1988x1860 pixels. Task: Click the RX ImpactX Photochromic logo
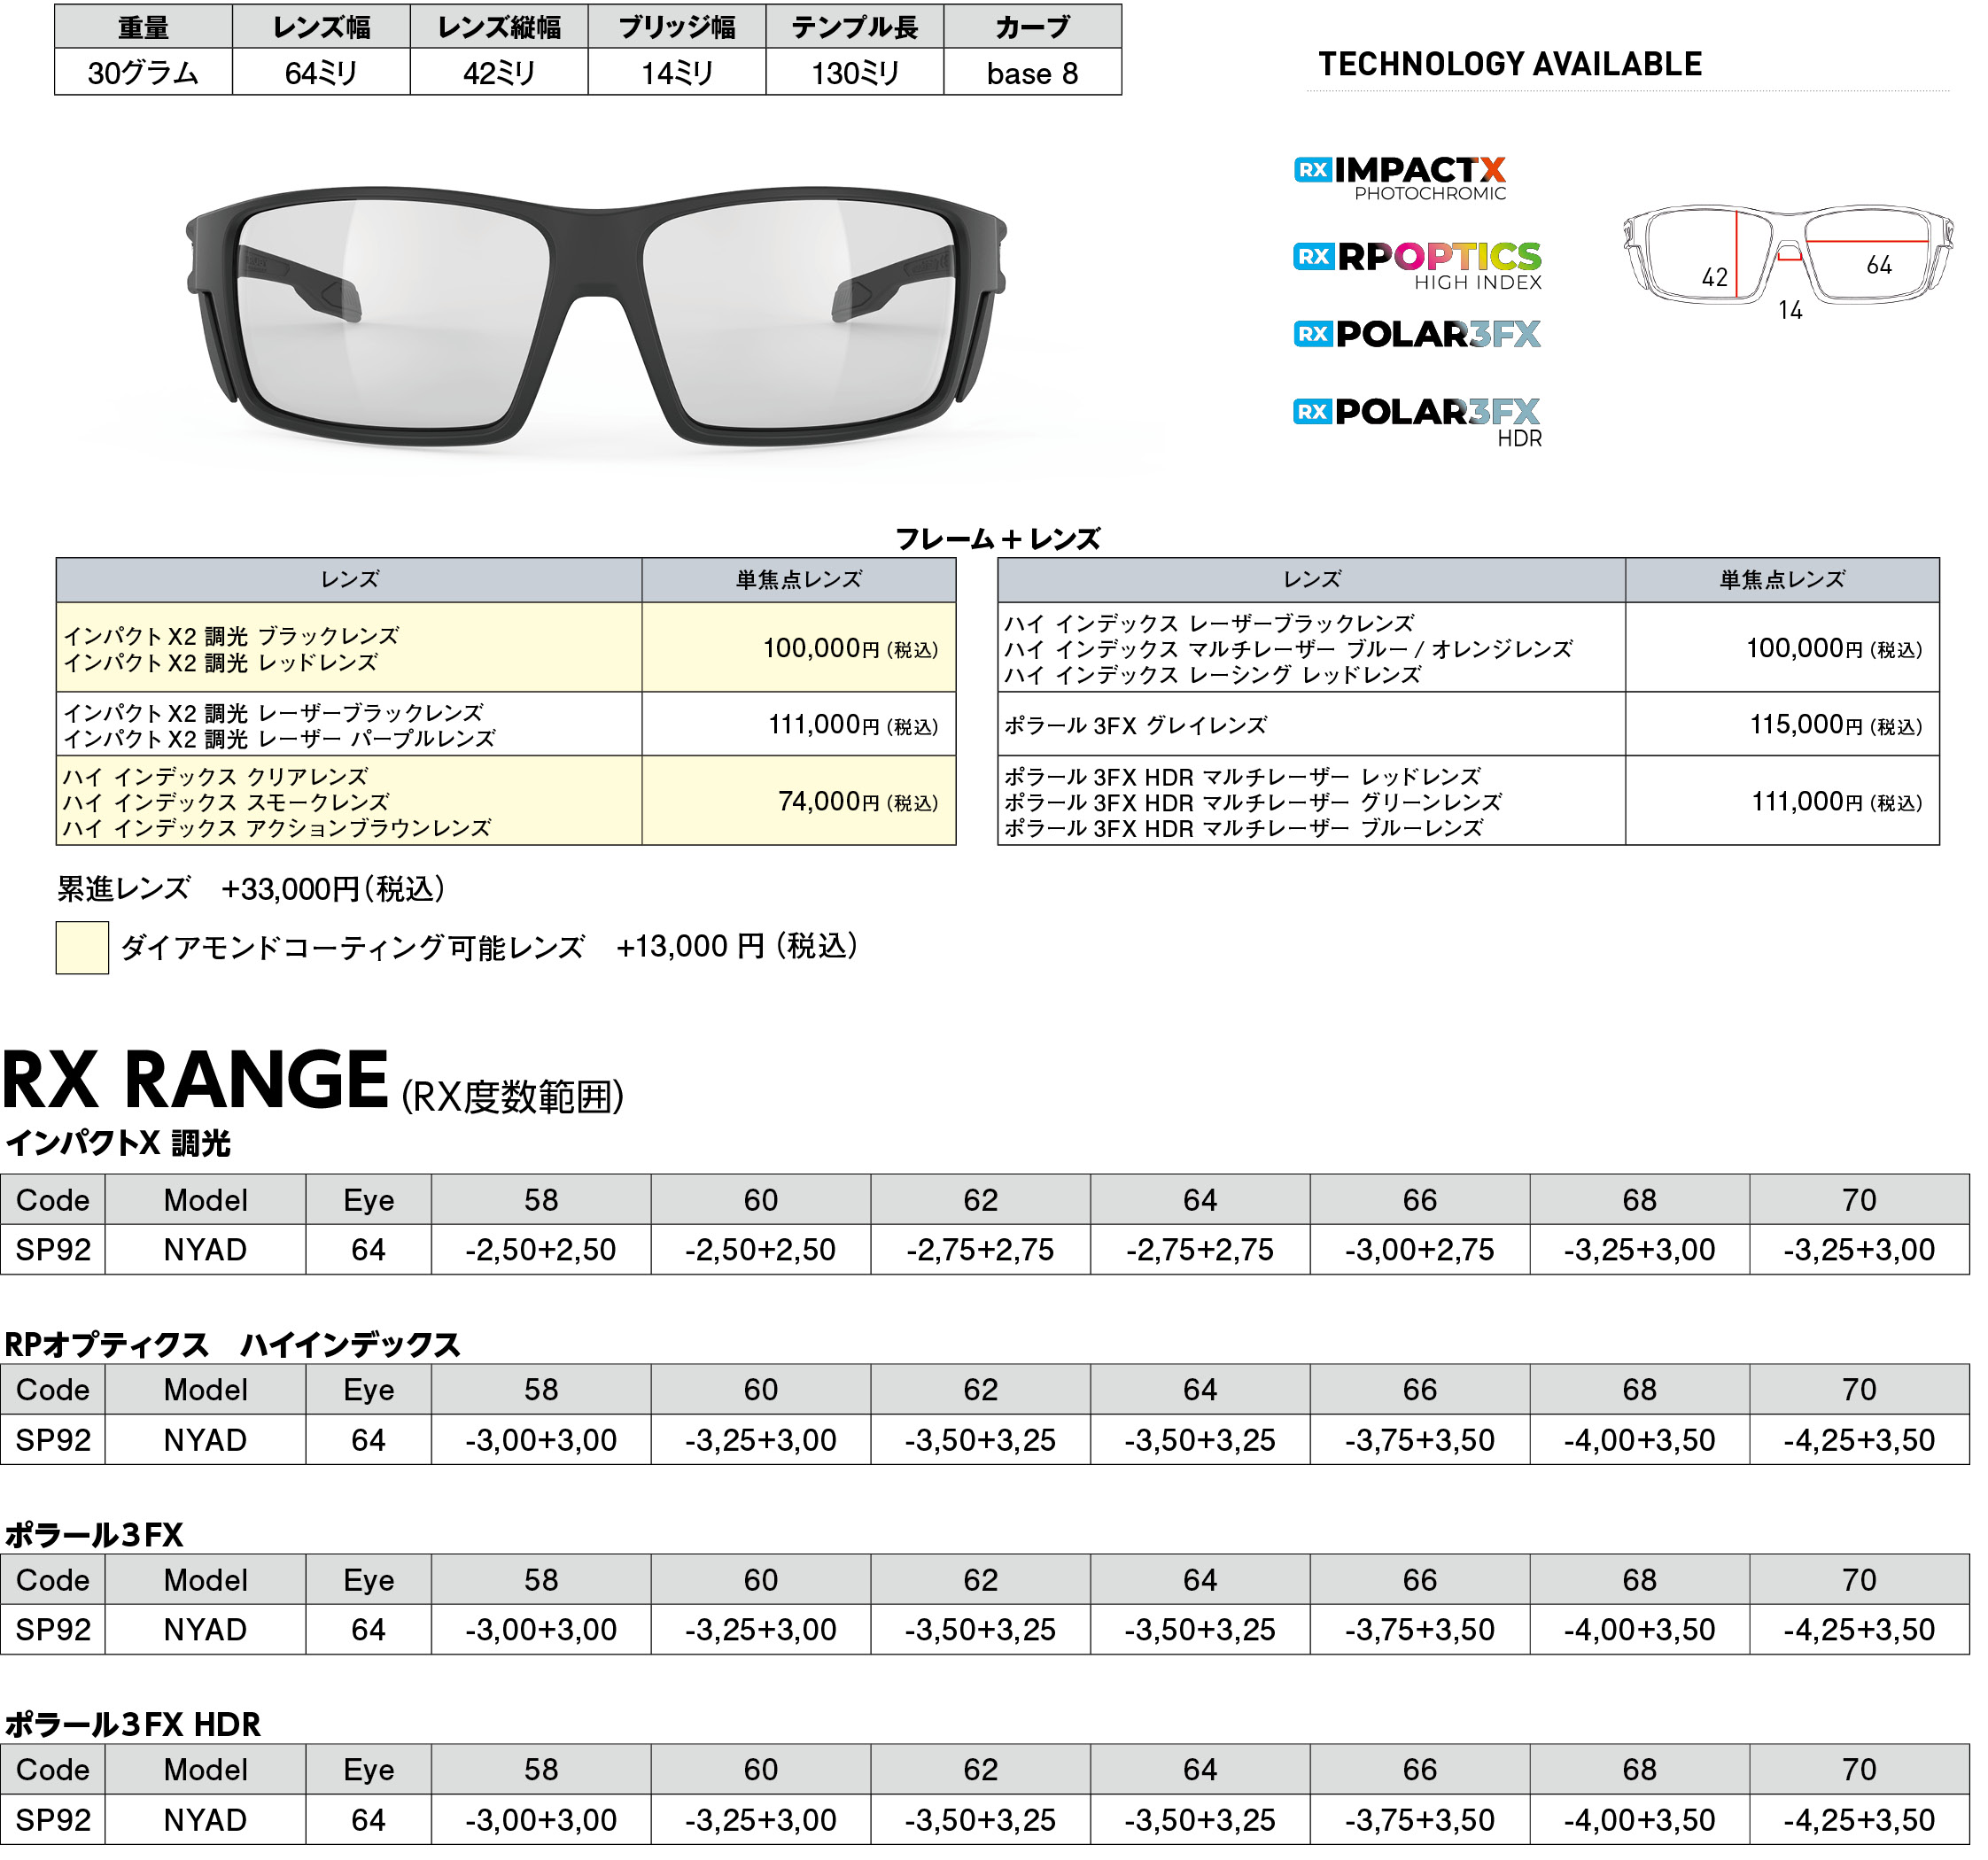coord(1399,178)
